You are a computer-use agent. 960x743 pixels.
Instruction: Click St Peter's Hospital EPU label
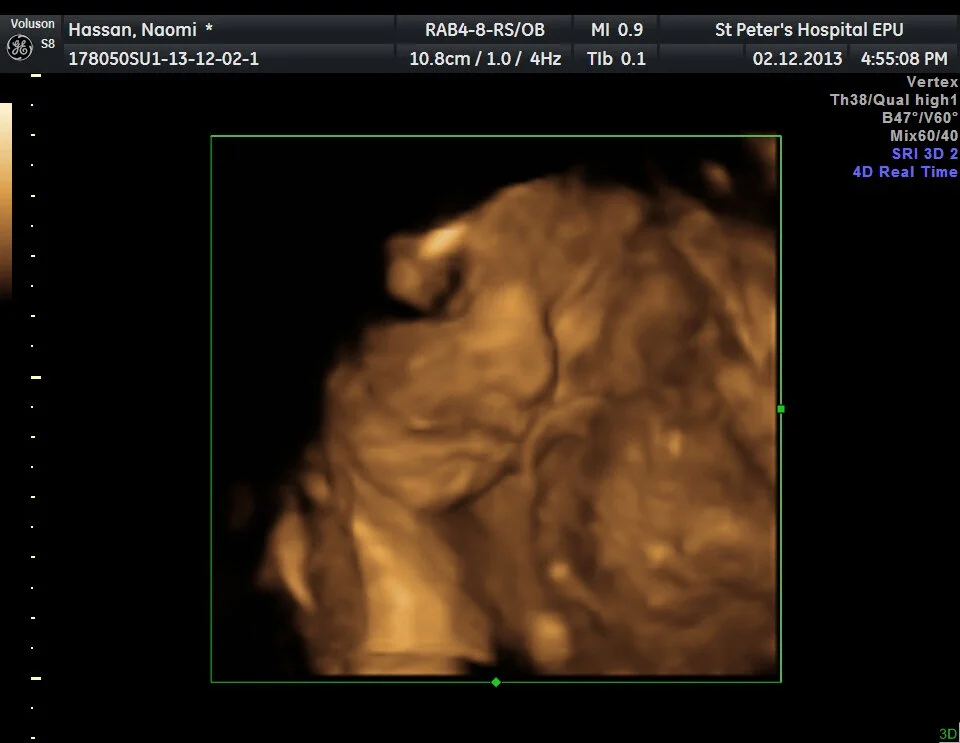tap(809, 29)
